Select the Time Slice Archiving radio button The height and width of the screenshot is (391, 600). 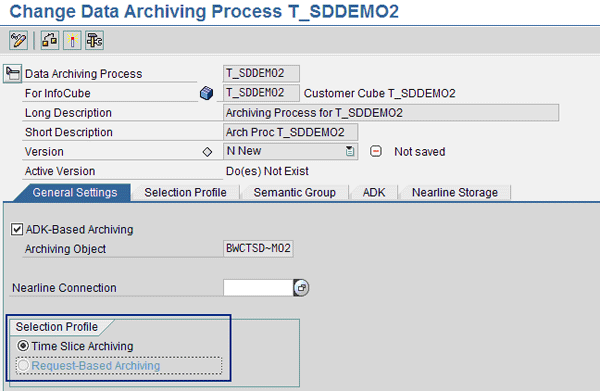(x=23, y=346)
